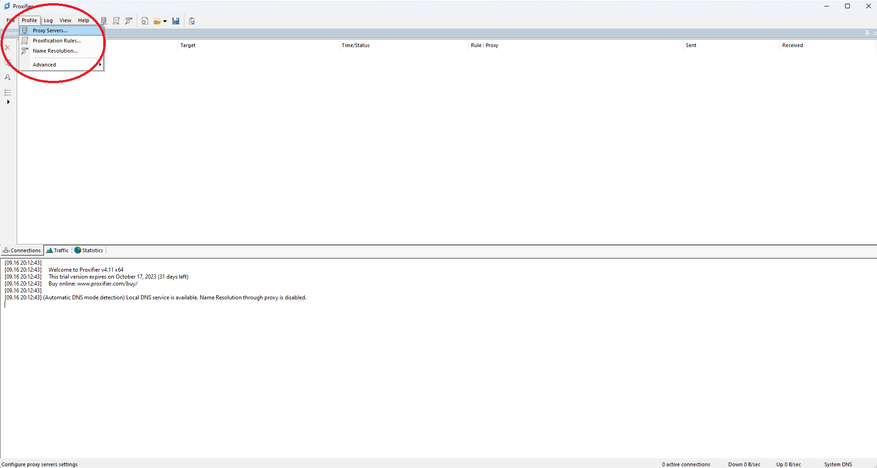Expand the Open Profile dropdown arrow
This screenshot has height=468, width=877.
pyautogui.click(x=165, y=21)
